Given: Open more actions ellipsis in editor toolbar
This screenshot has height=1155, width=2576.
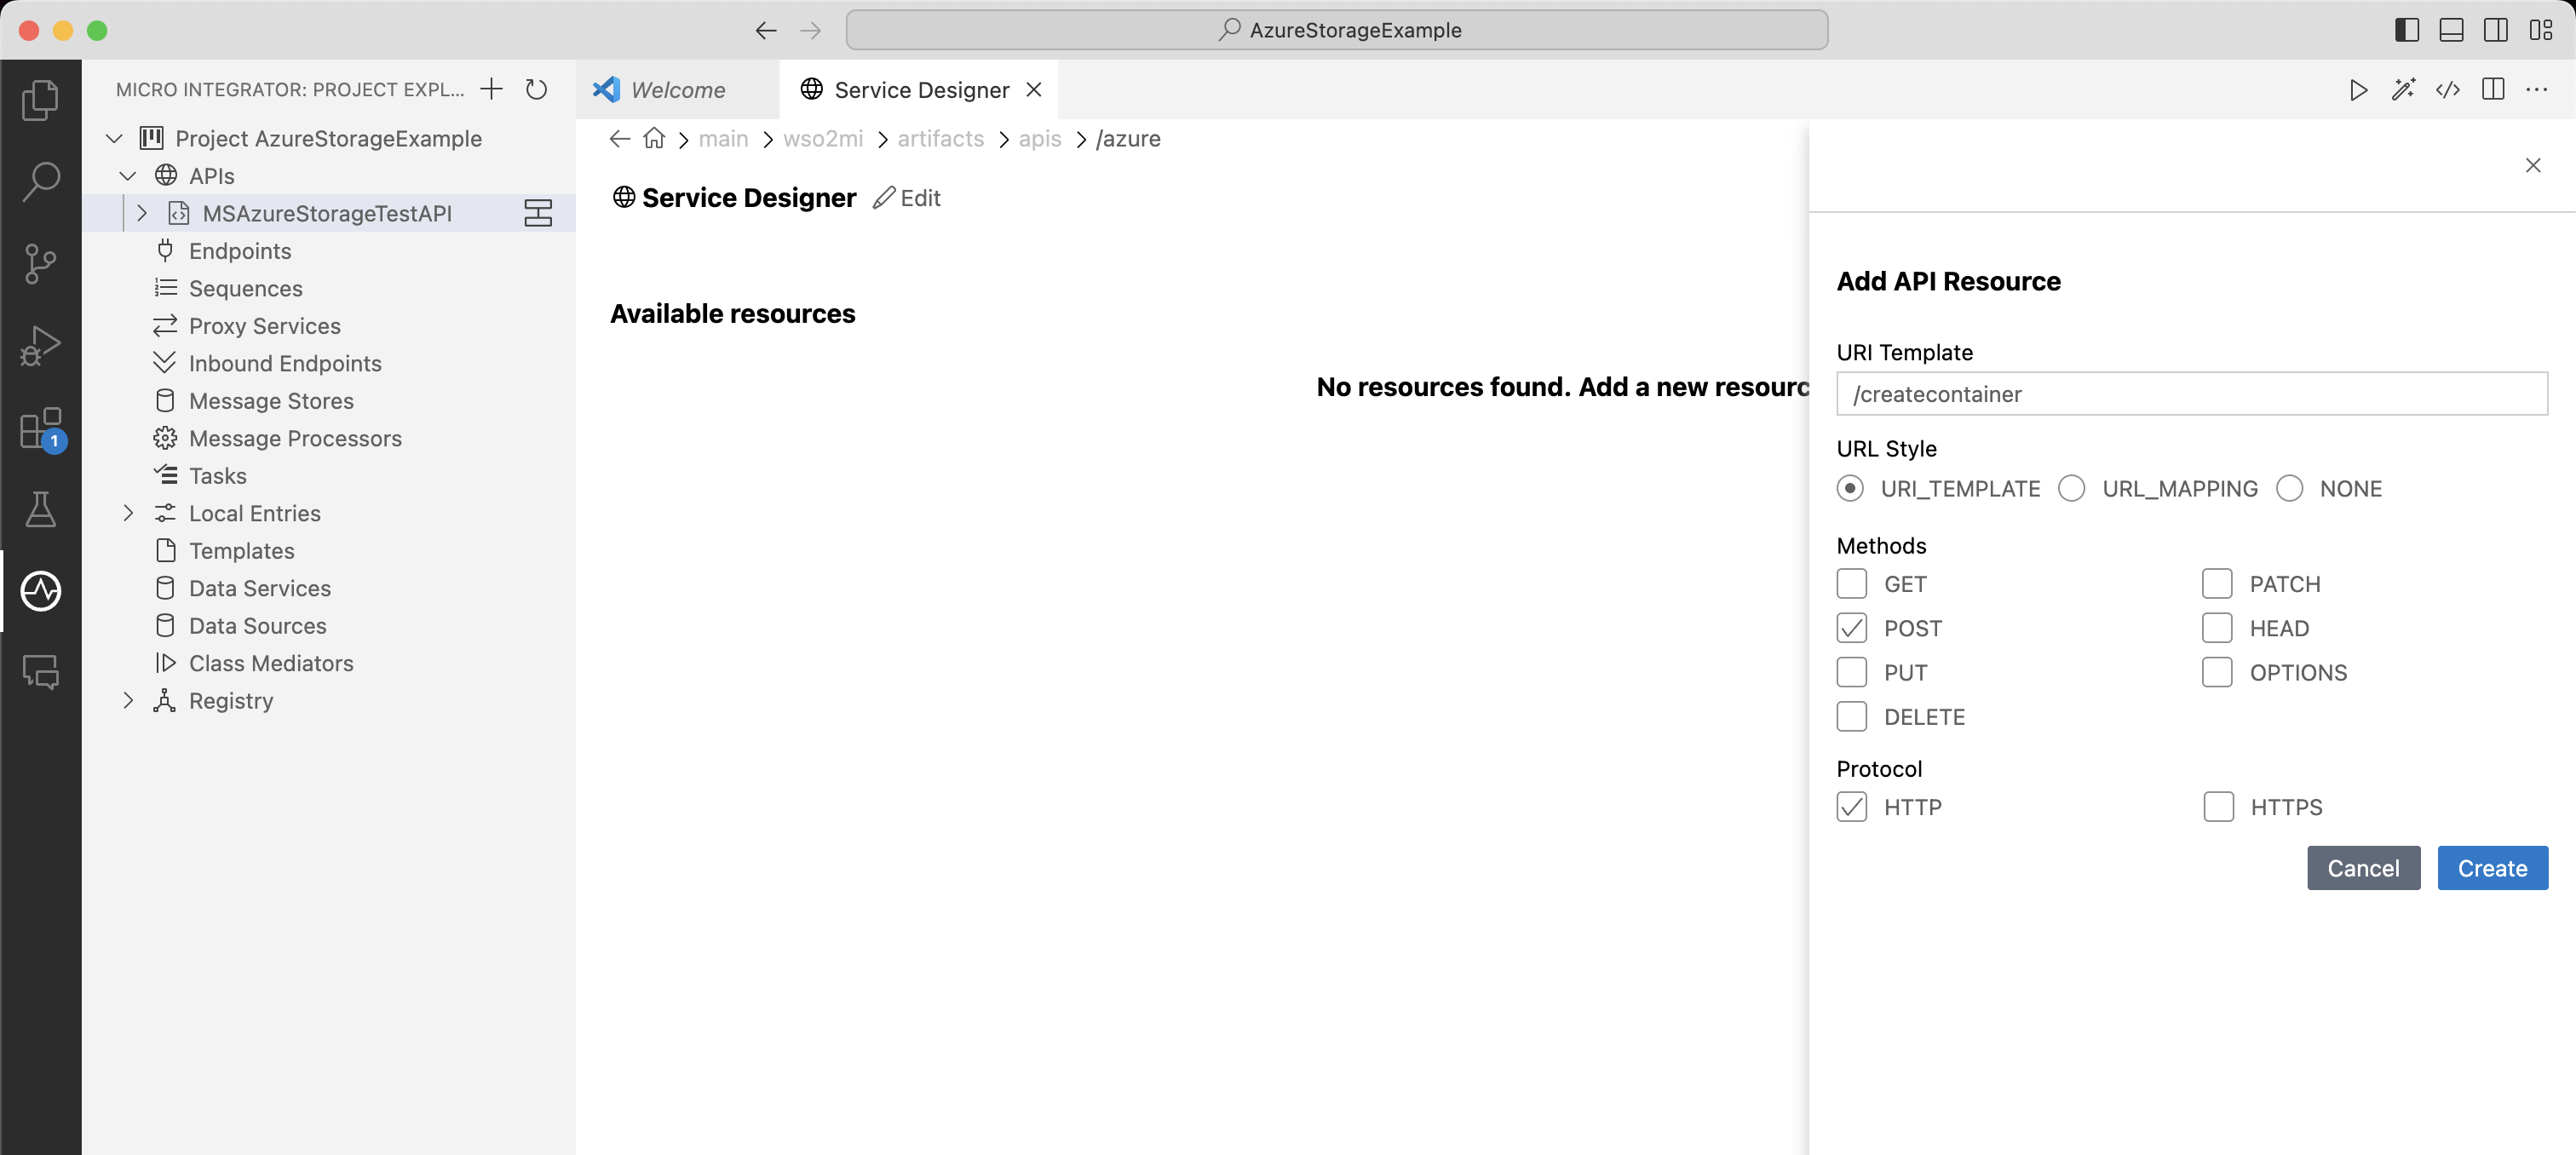Looking at the screenshot, I should click(x=2537, y=90).
